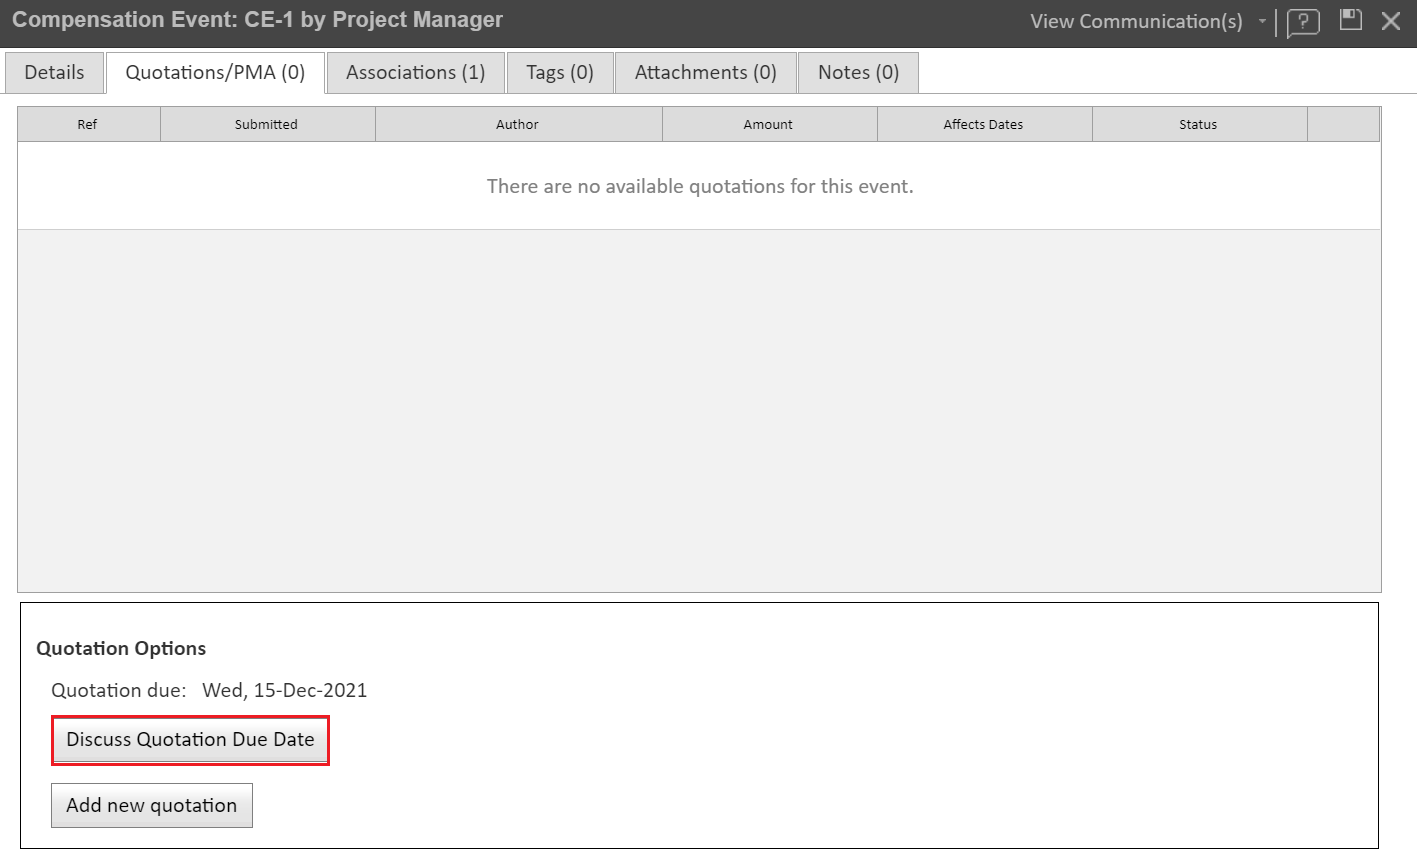The height and width of the screenshot is (849, 1417).
Task: Select the Quotations/PMA (0) tab
Action: (215, 72)
